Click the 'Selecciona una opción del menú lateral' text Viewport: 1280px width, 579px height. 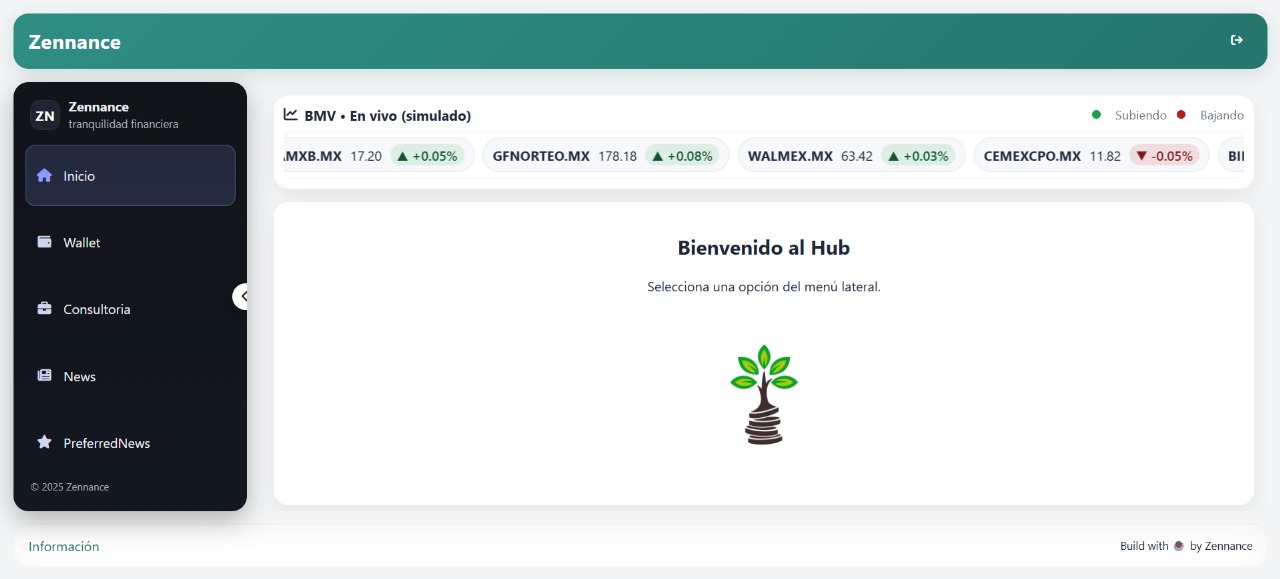point(764,287)
